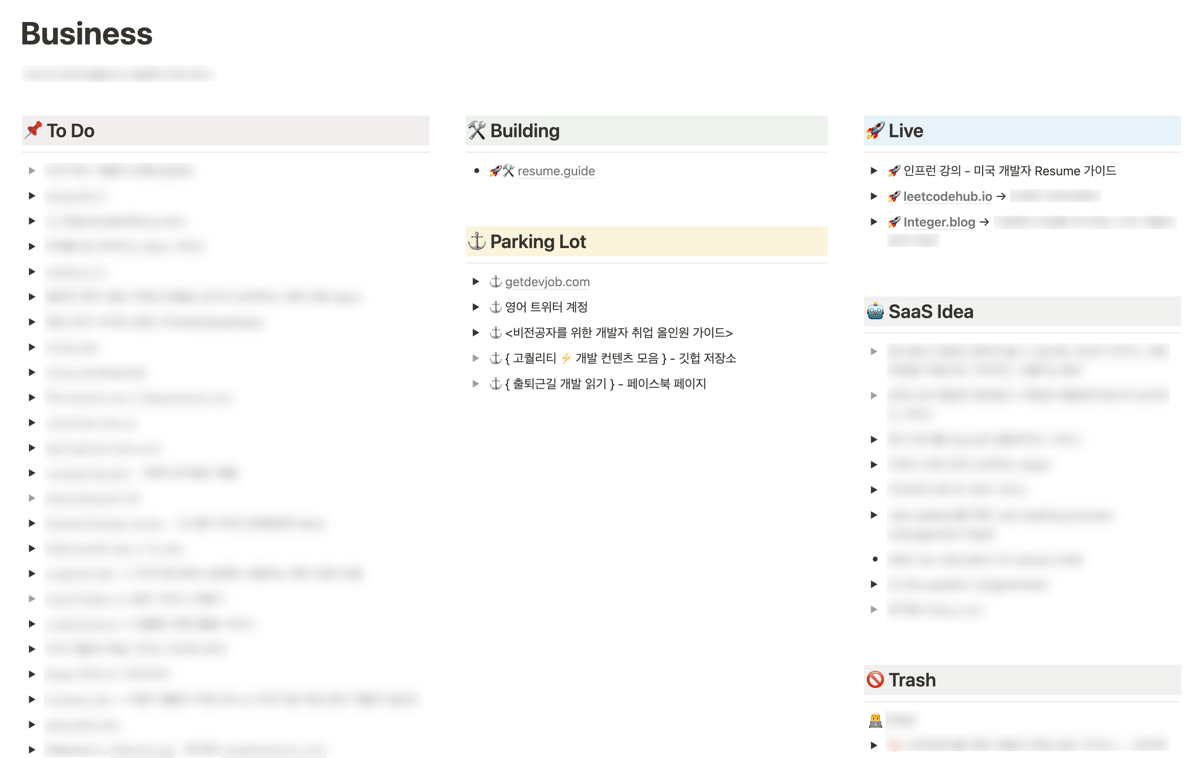
Task: Expand the 영어 트위터 계정 toggle
Action: (476, 307)
